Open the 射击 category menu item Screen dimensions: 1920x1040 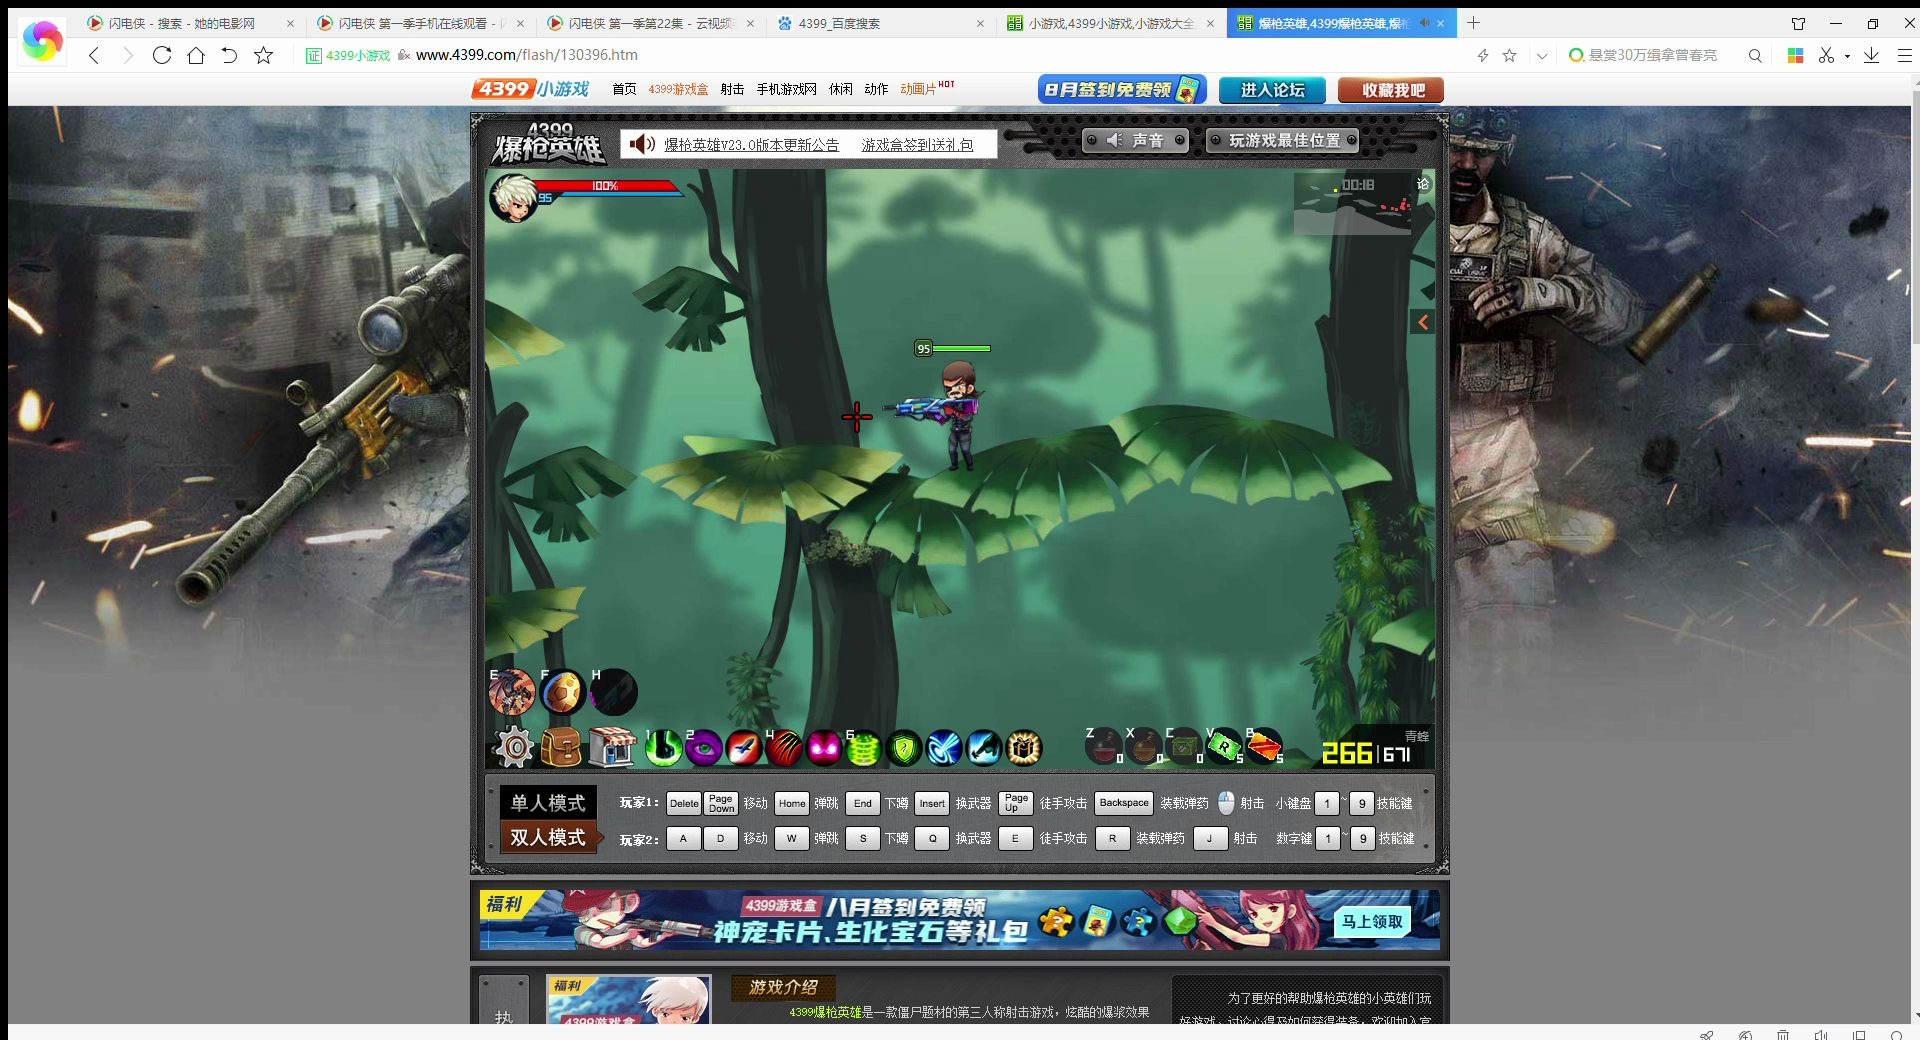[x=732, y=89]
